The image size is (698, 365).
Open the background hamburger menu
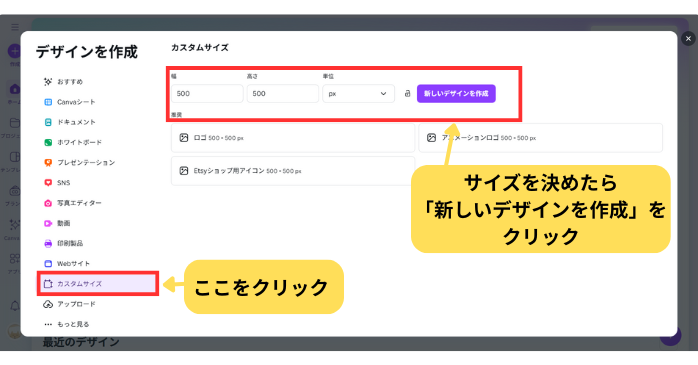[15, 27]
